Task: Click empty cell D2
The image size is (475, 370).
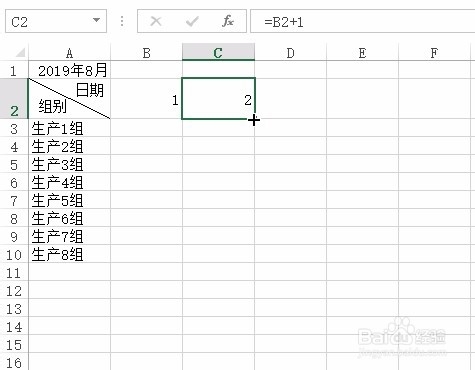Action: click(x=290, y=99)
